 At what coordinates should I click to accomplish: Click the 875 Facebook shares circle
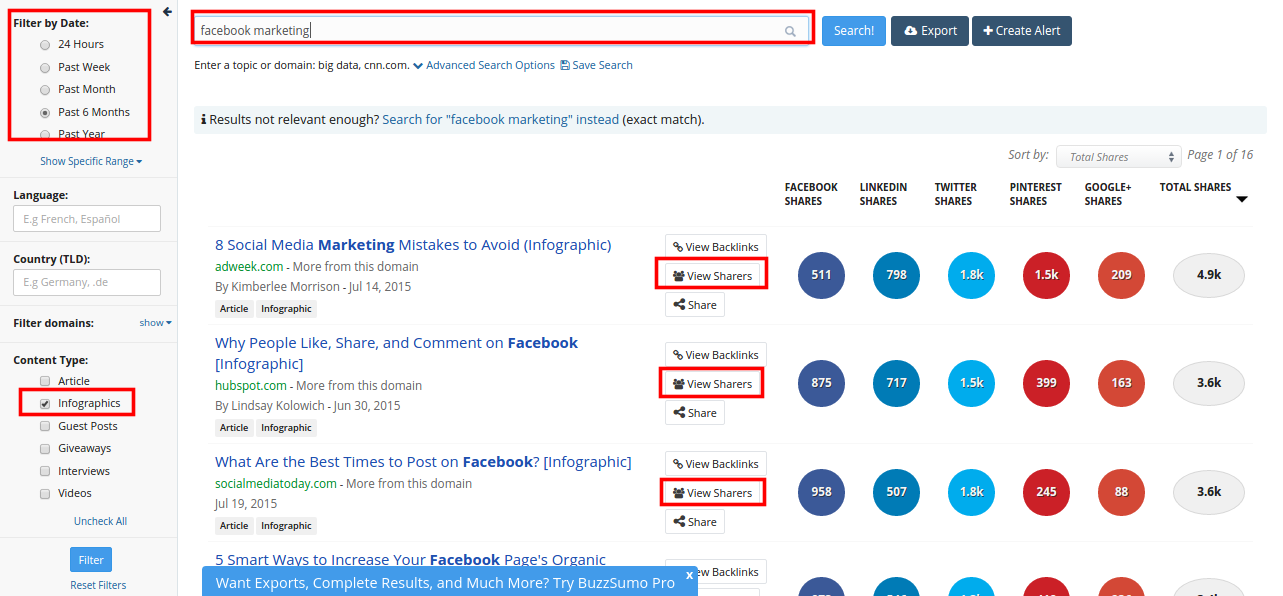point(821,383)
